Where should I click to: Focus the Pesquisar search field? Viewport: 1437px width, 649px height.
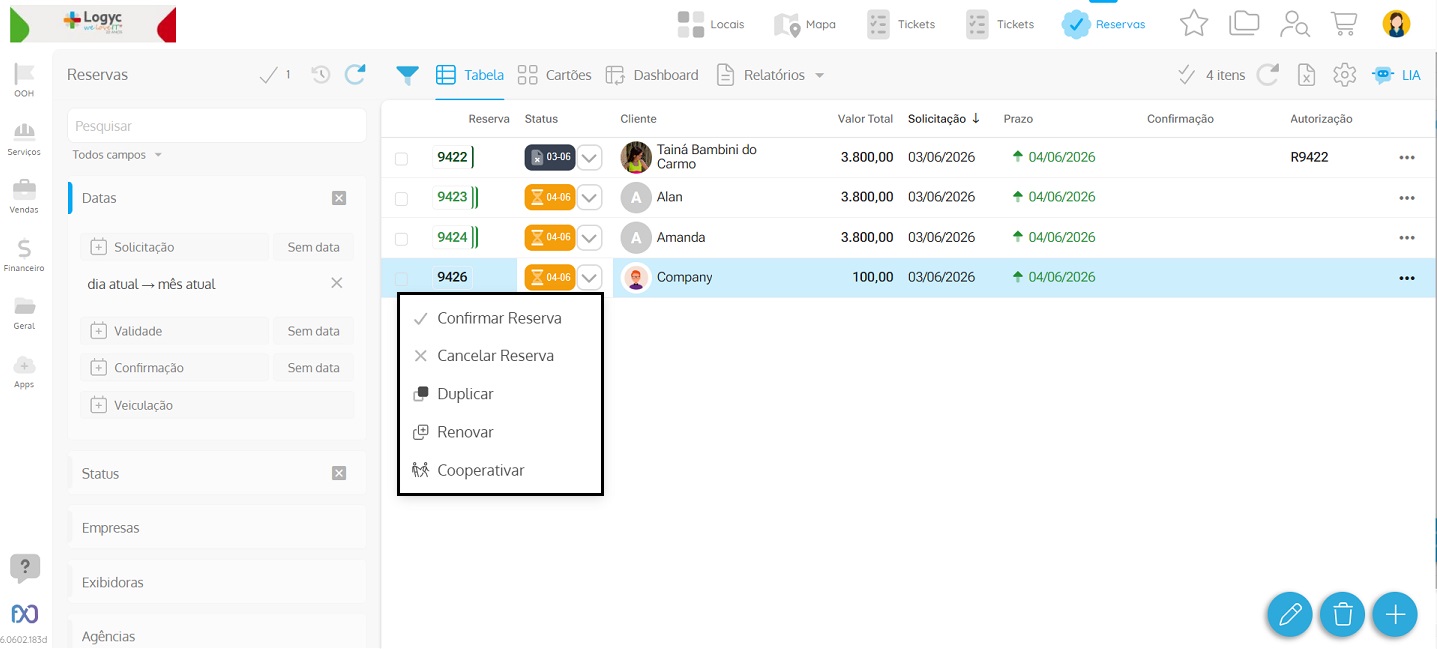click(x=216, y=126)
